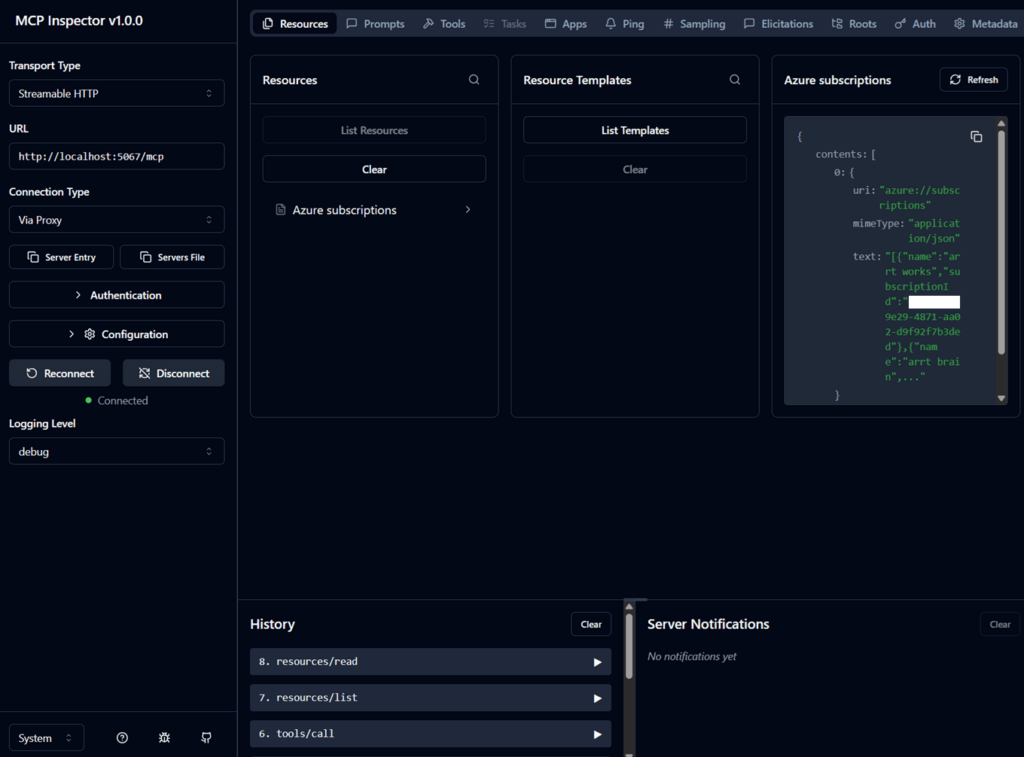Image resolution: width=1024 pixels, height=757 pixels.
Task: Open the Logging Level dropdown
Action: [x=117, y=451]
